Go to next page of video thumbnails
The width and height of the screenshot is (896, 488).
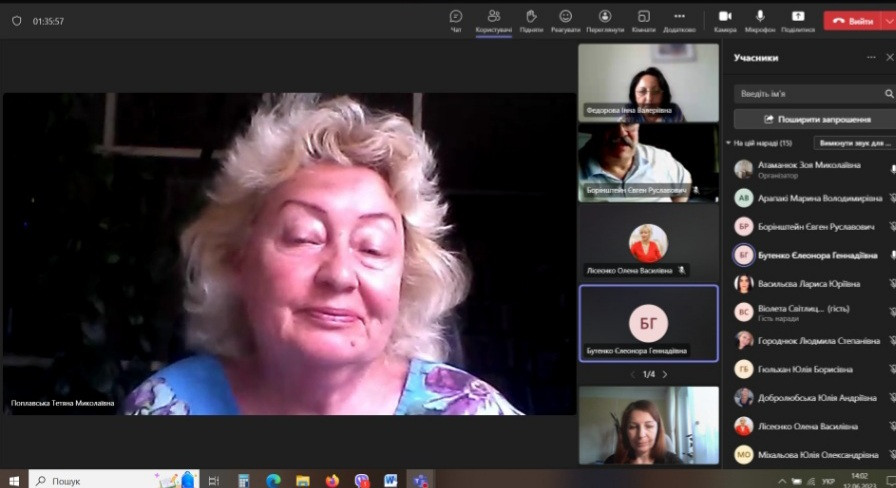665,374
